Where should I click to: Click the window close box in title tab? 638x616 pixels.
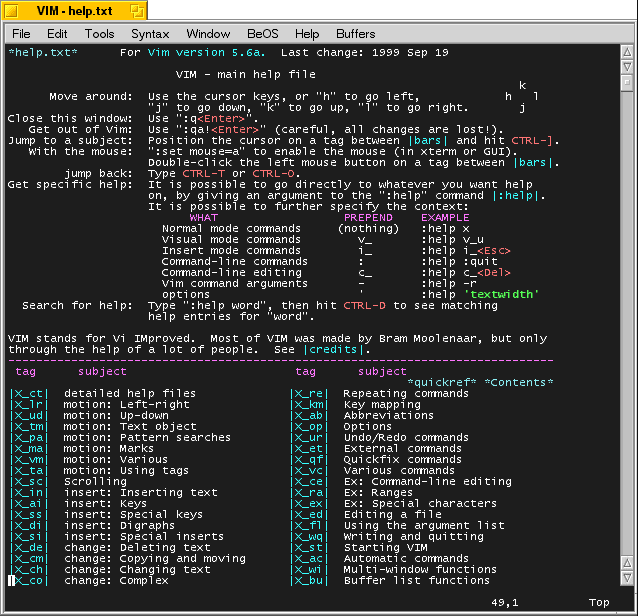(x=11, y=11)
